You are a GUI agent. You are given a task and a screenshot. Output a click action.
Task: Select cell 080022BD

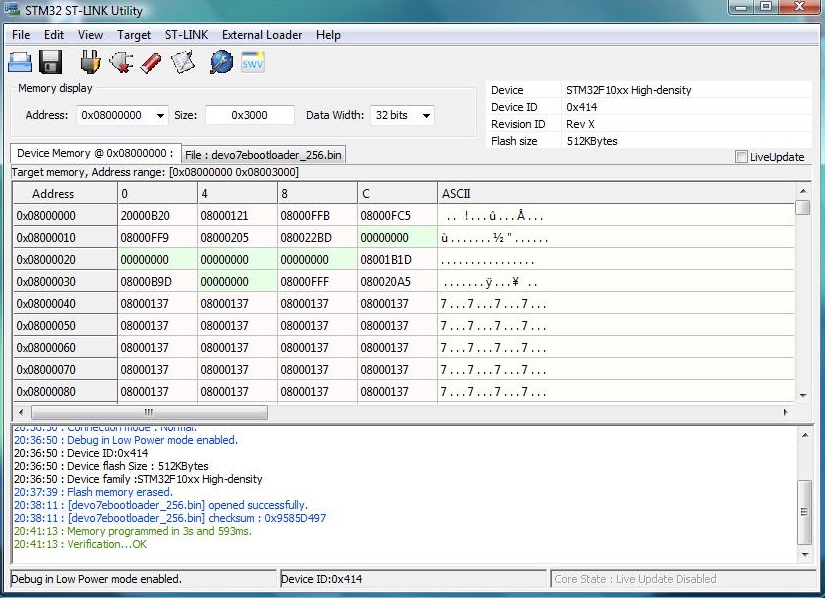click(x=317, y=238)
